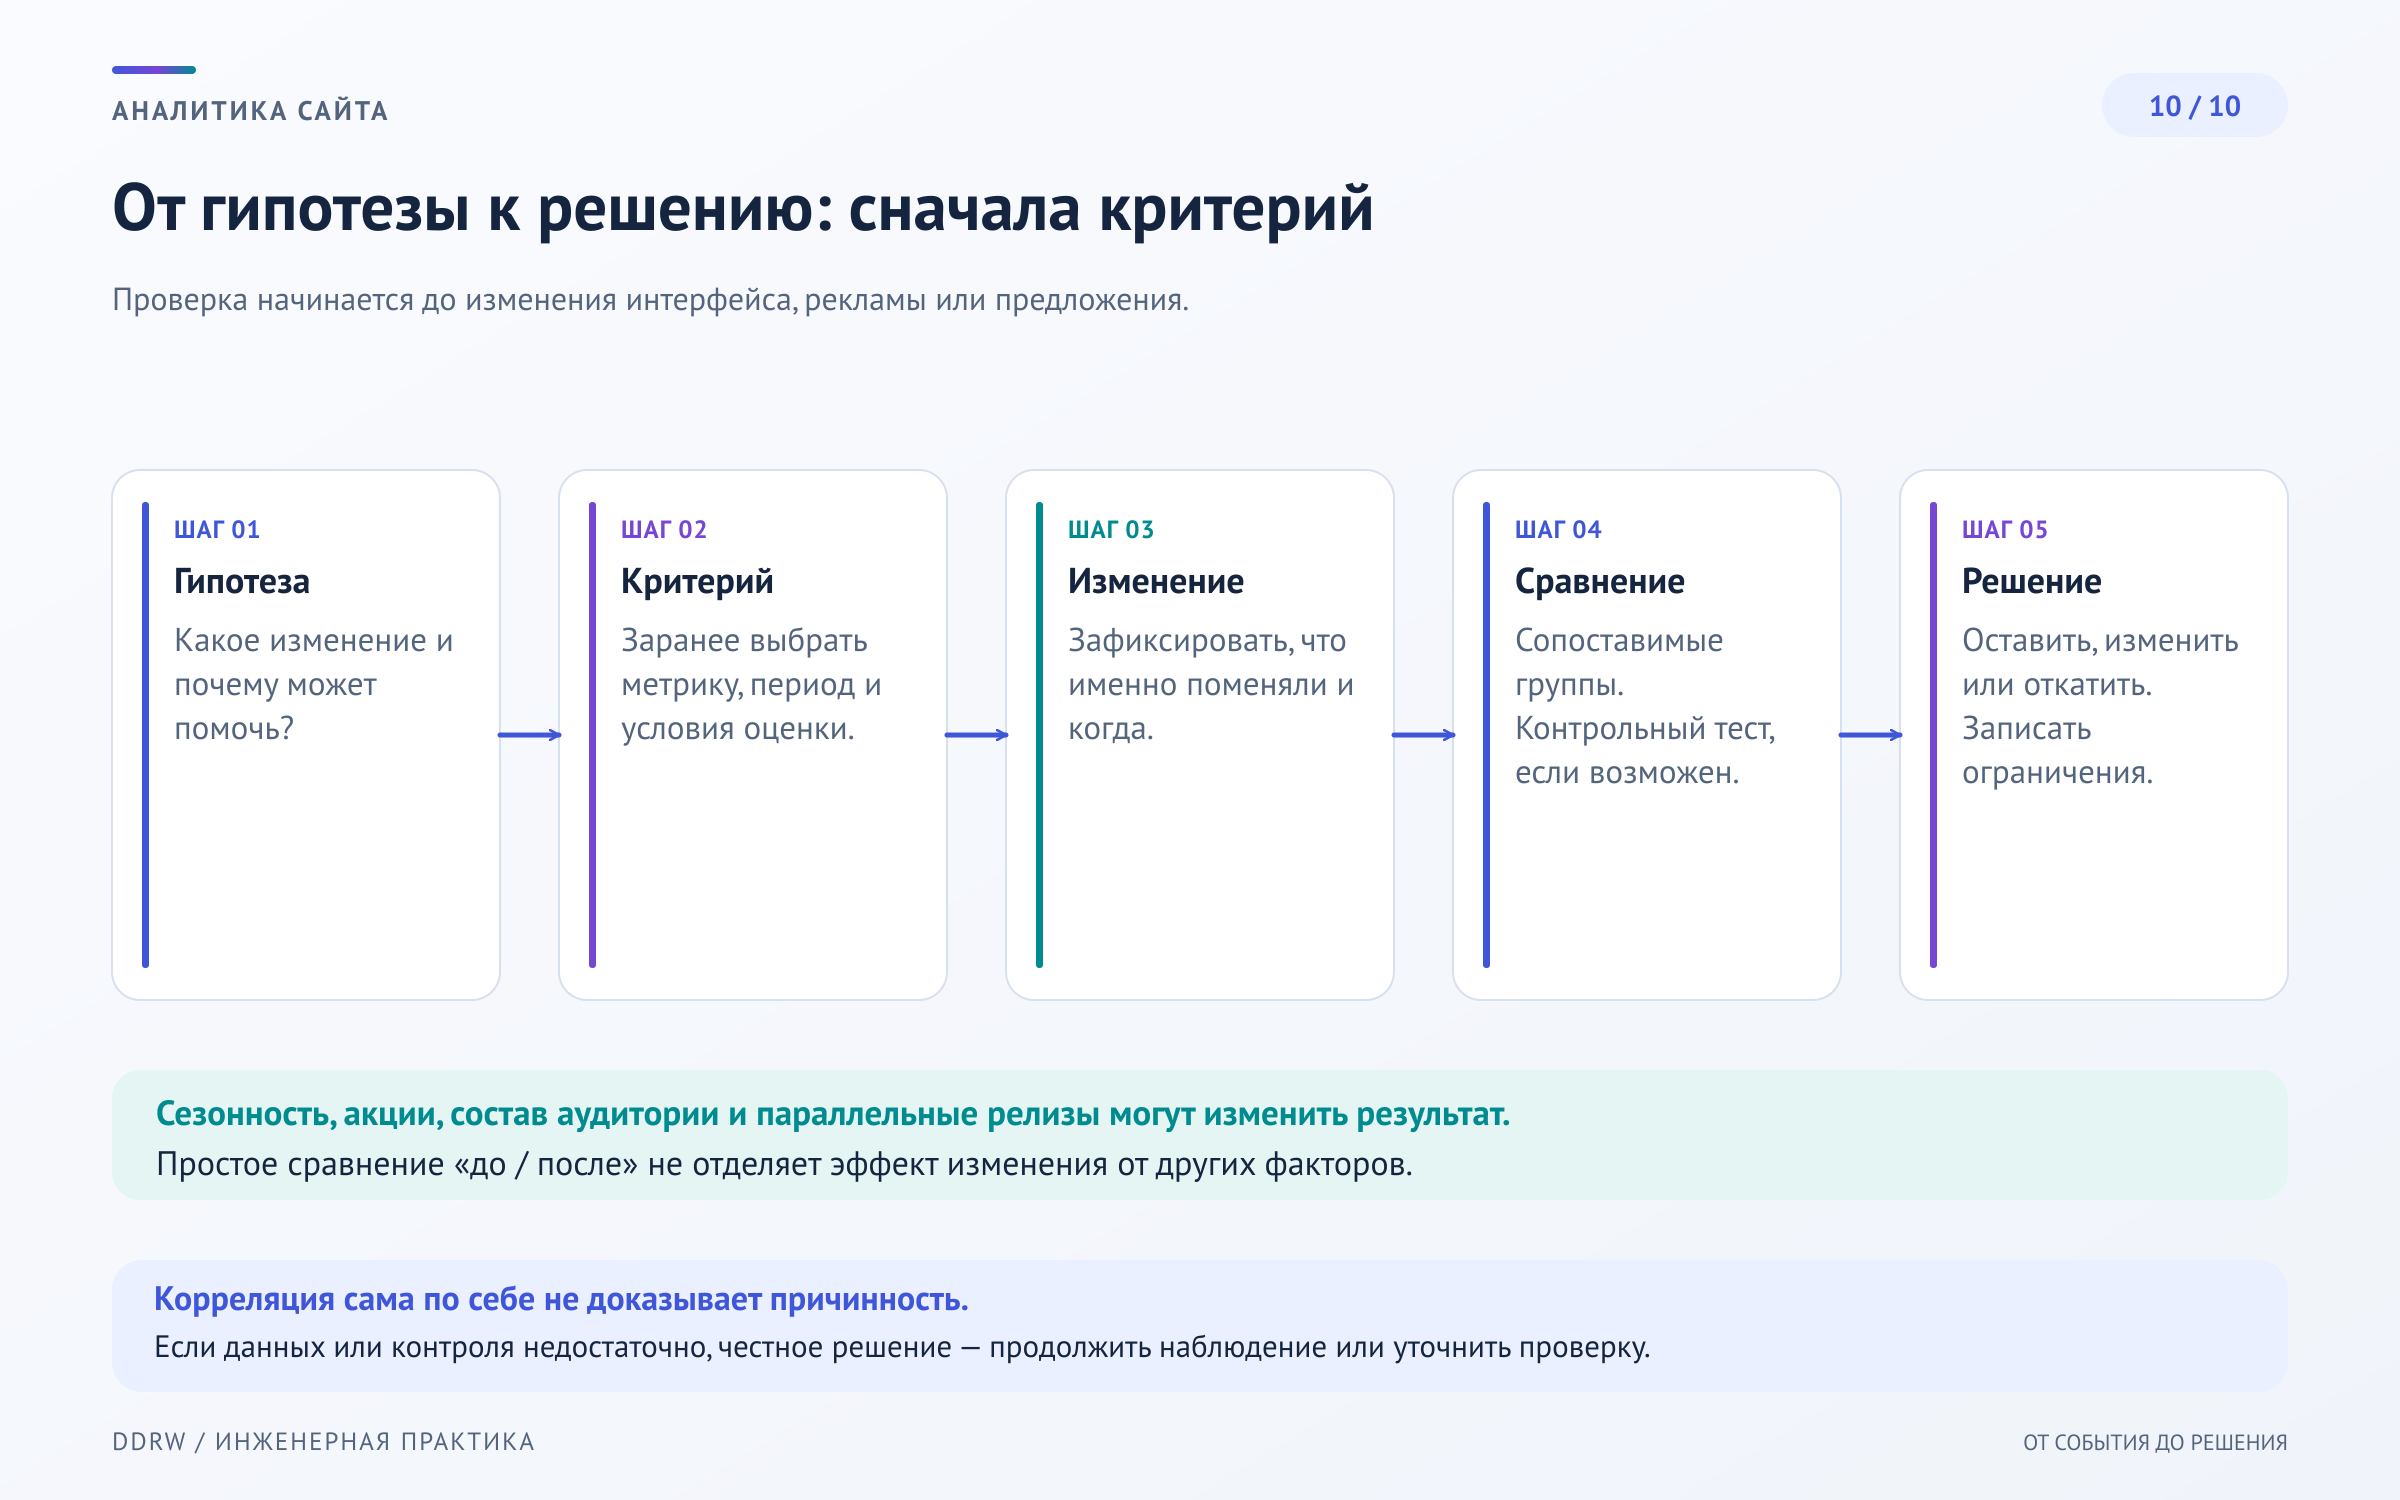Click the 'ШАГ 03' label
This screenshot has height=1500, width=2400.
(1111, 530)
